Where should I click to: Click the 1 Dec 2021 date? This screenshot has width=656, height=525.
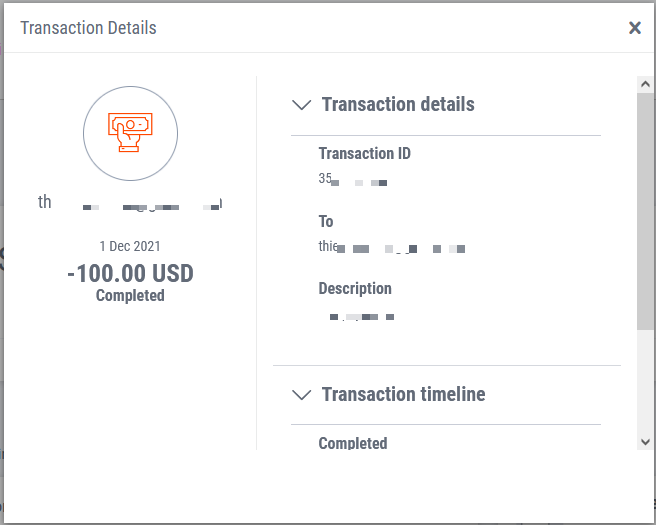(x=130, y=246)
